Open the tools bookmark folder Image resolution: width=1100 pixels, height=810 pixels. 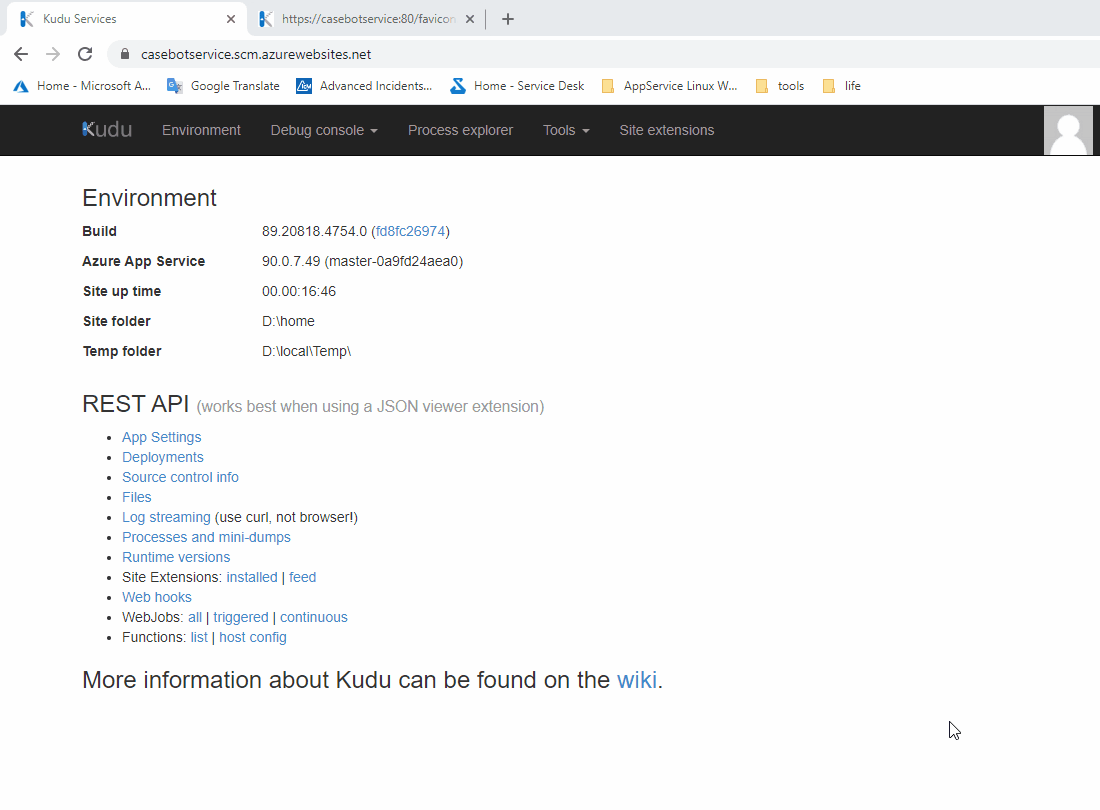(780, 86)
